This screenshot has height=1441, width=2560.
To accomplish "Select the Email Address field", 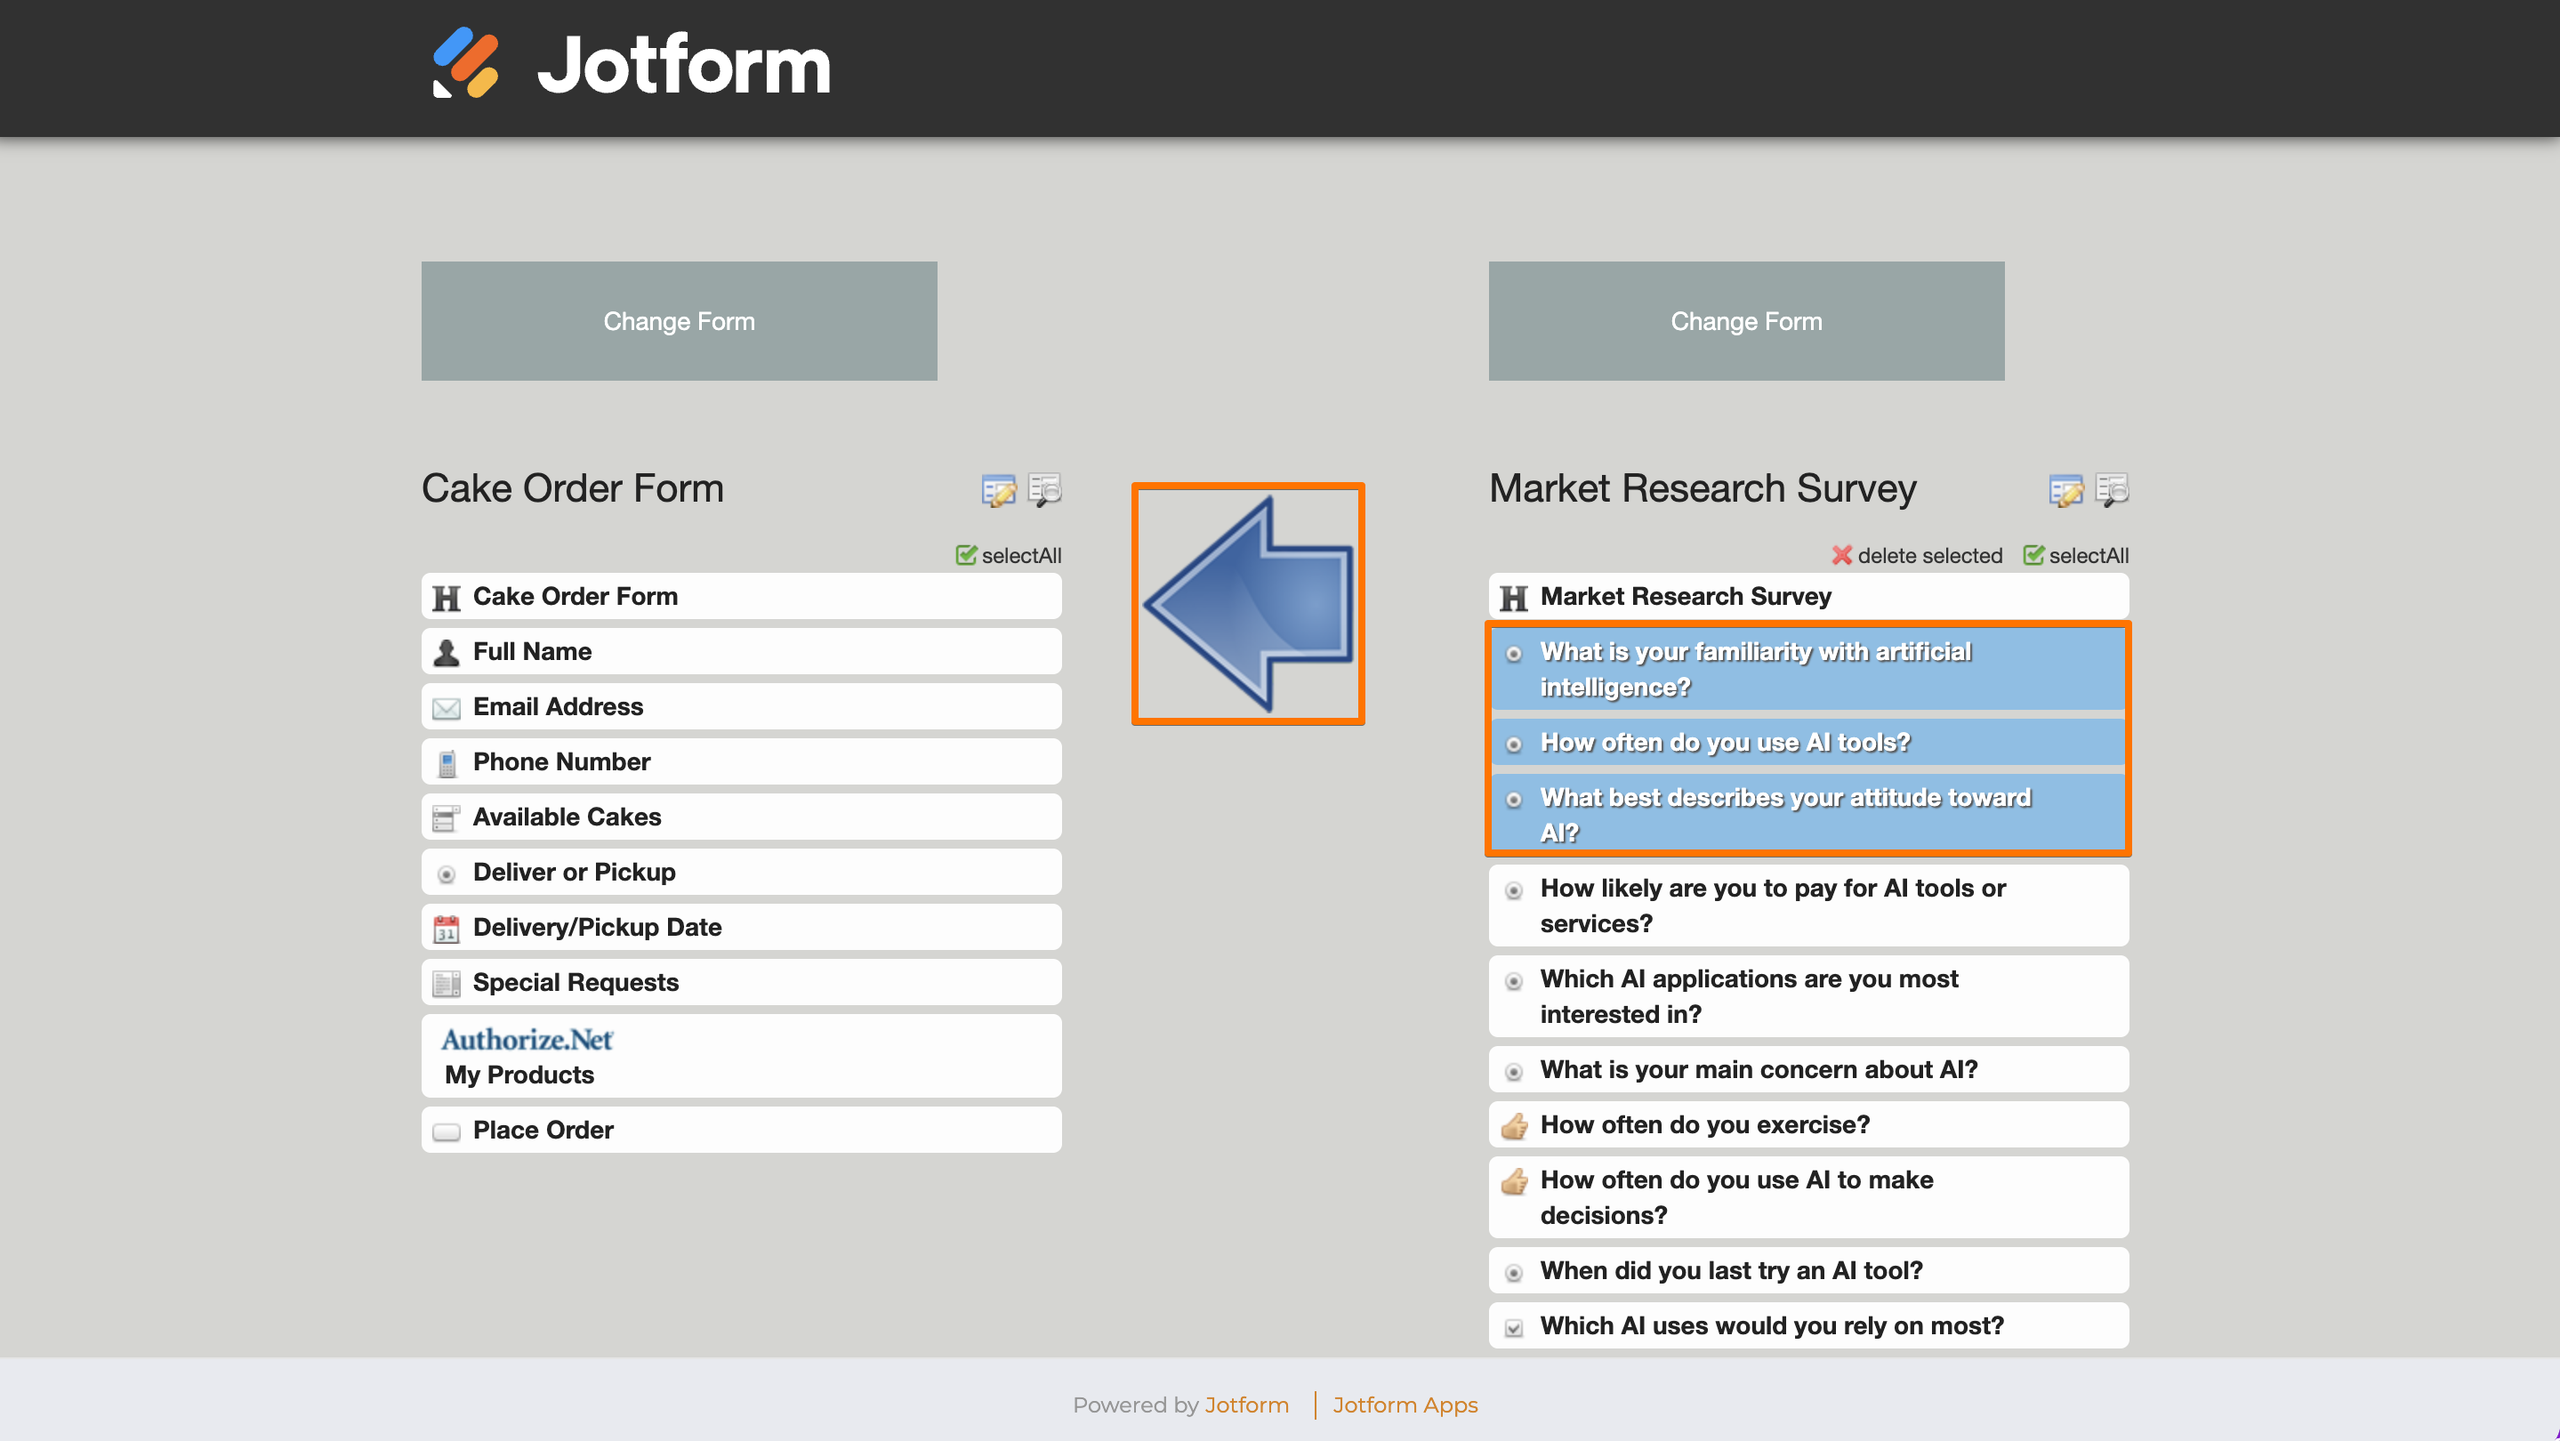I will coord(741,706).
